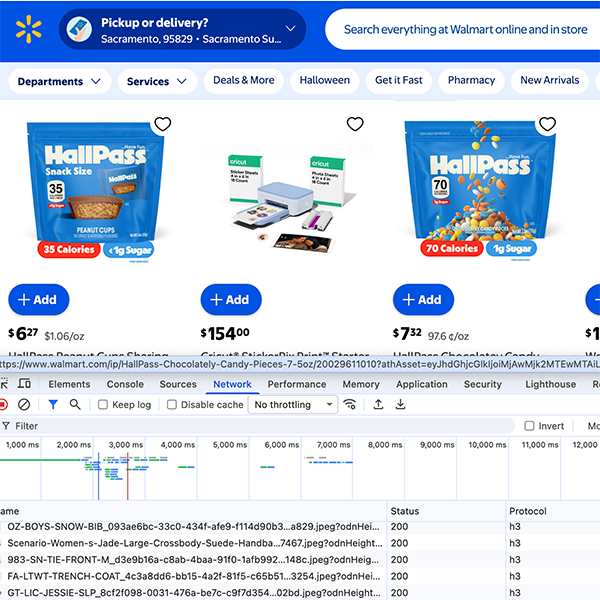Export HAR file download icon
Viewport: 600px width, 600px height.
coord(400,404)
